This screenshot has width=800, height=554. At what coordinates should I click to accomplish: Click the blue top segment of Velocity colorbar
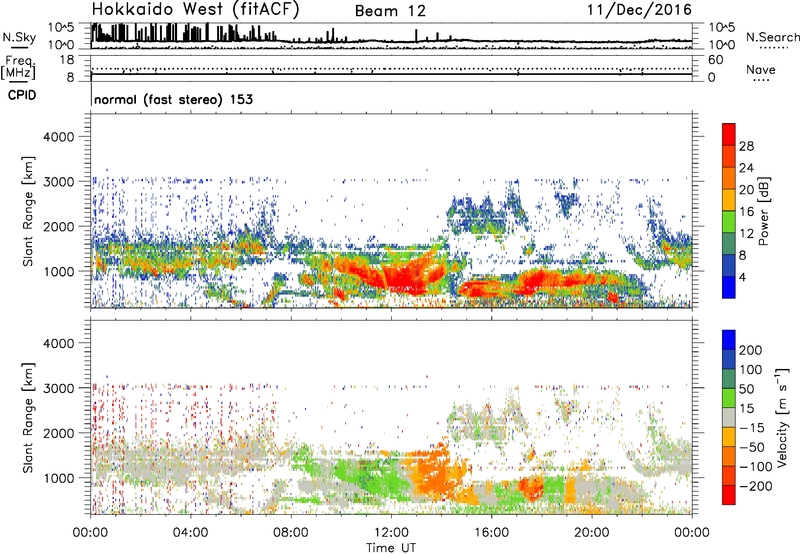click(x=729, y=340)
